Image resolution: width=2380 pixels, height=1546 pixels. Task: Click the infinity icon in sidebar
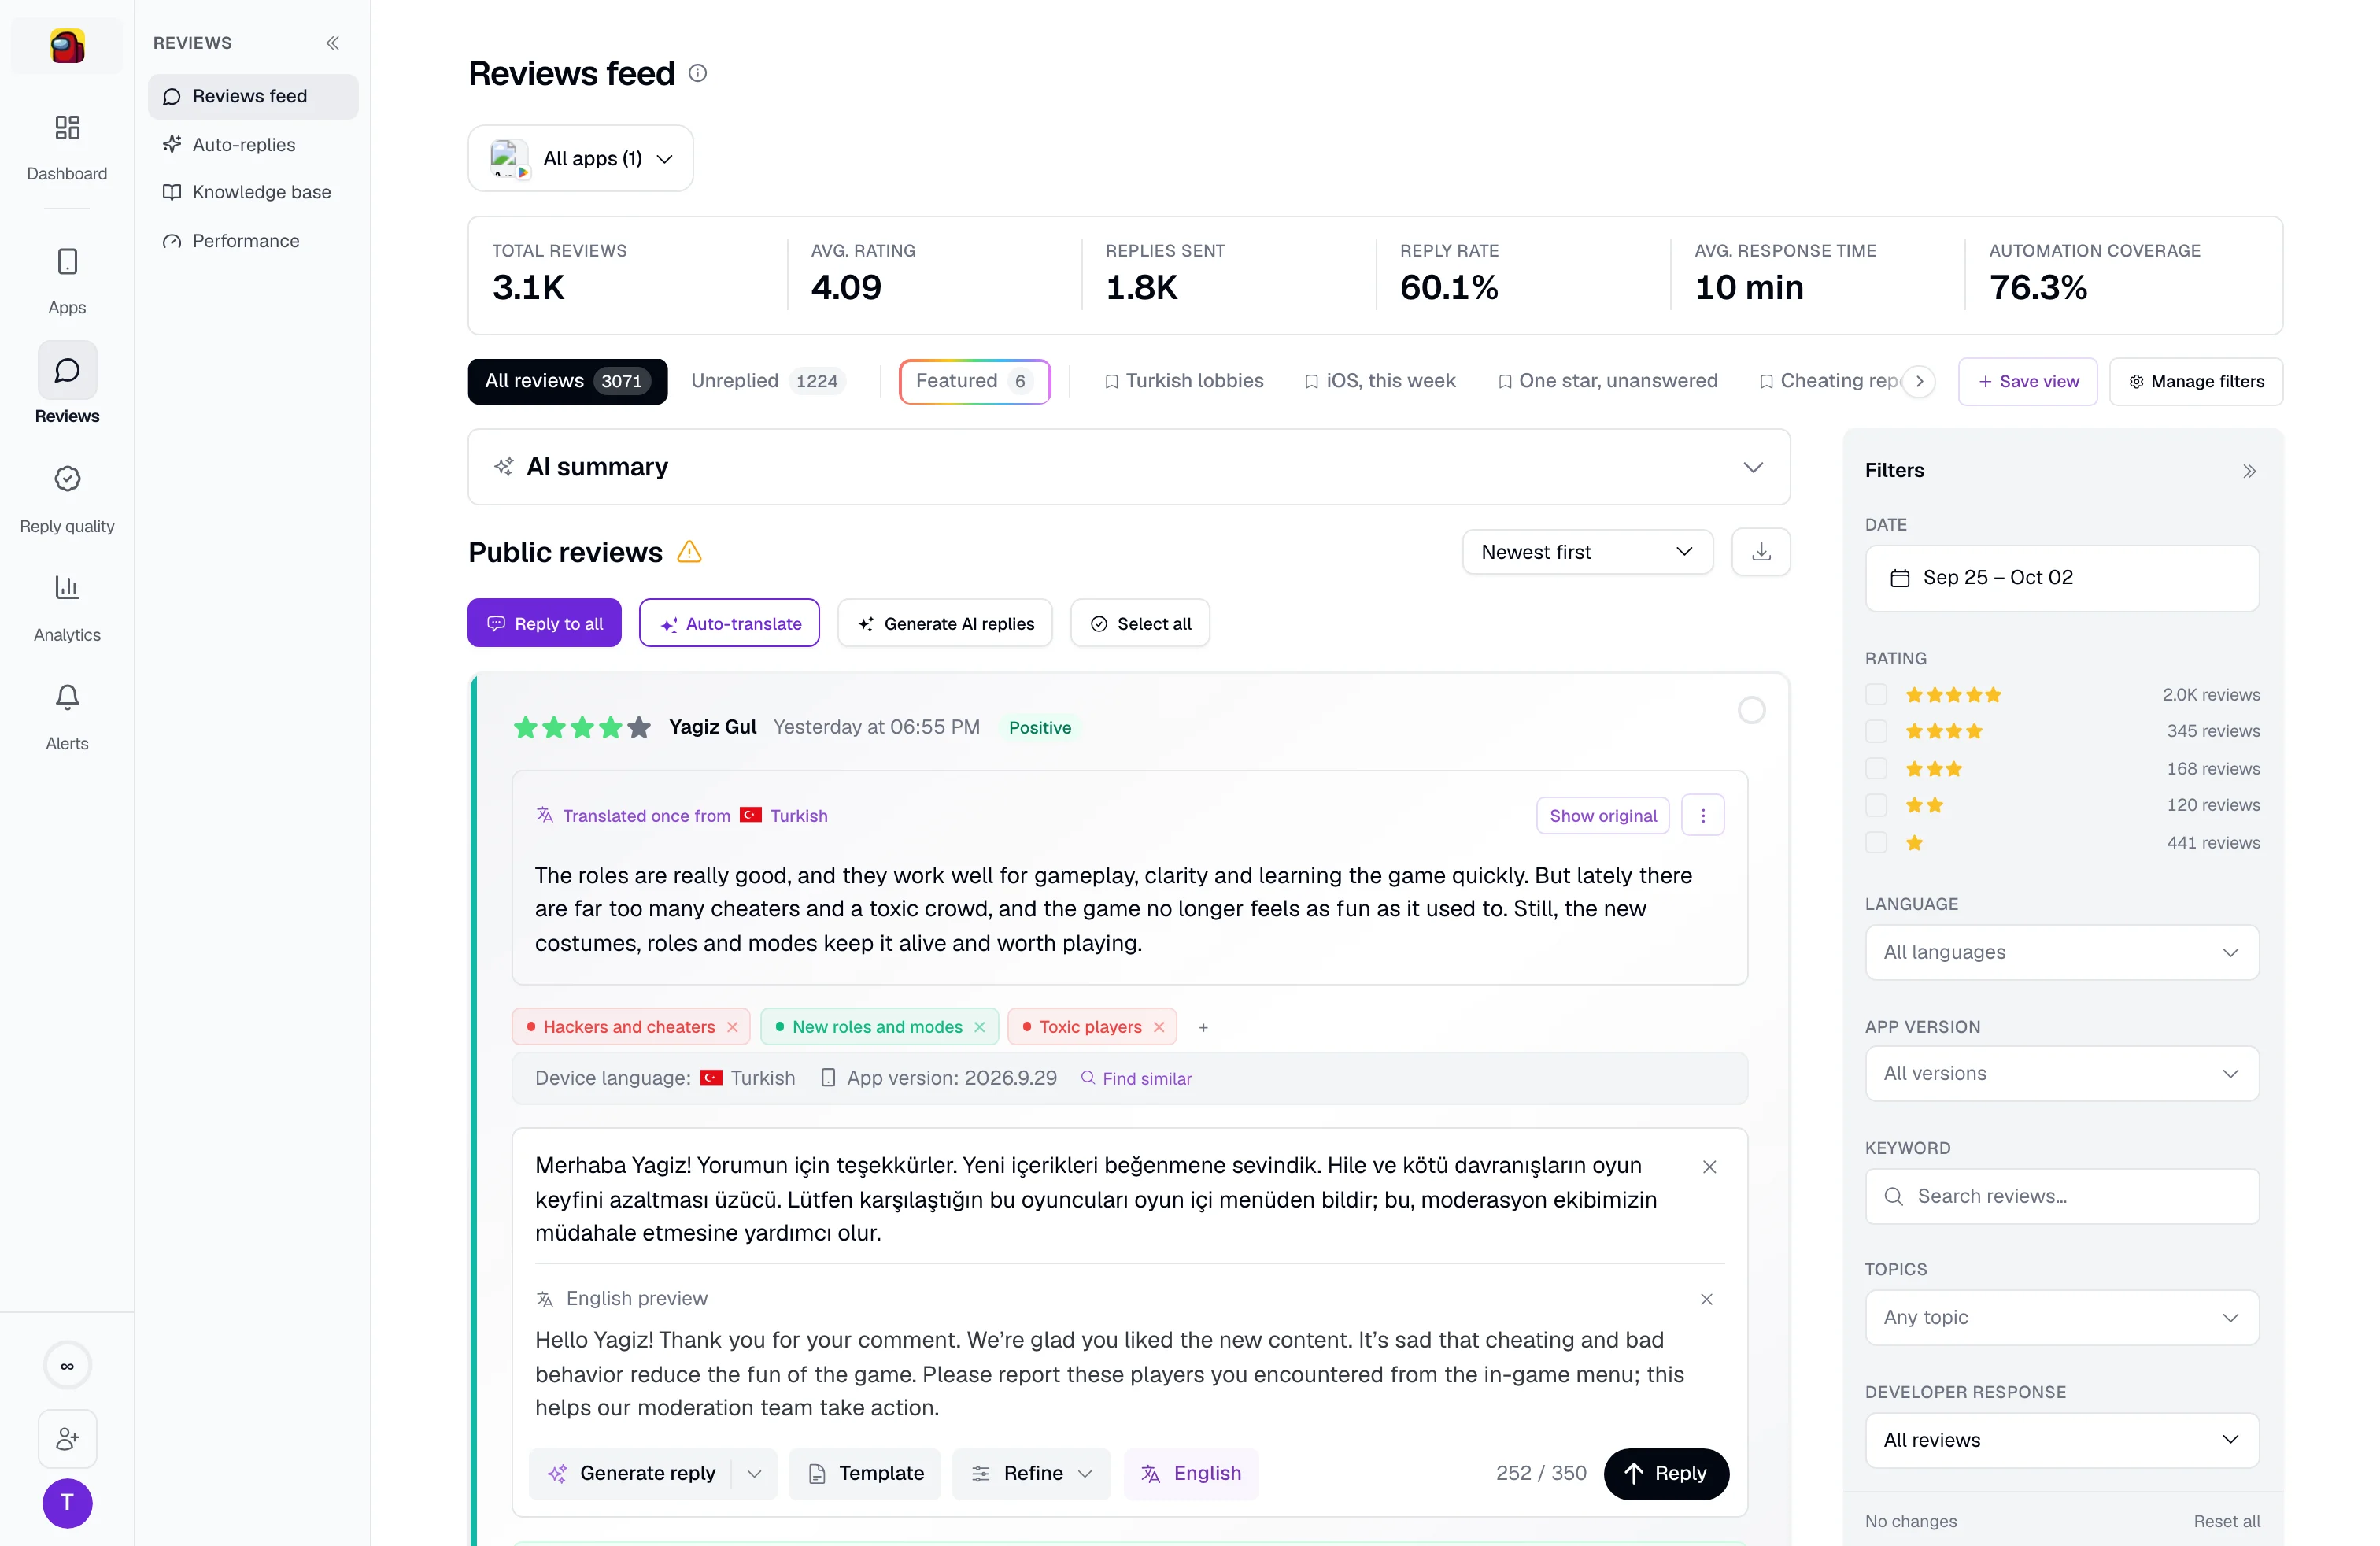pyautogui.click(x=67, y=1366)
